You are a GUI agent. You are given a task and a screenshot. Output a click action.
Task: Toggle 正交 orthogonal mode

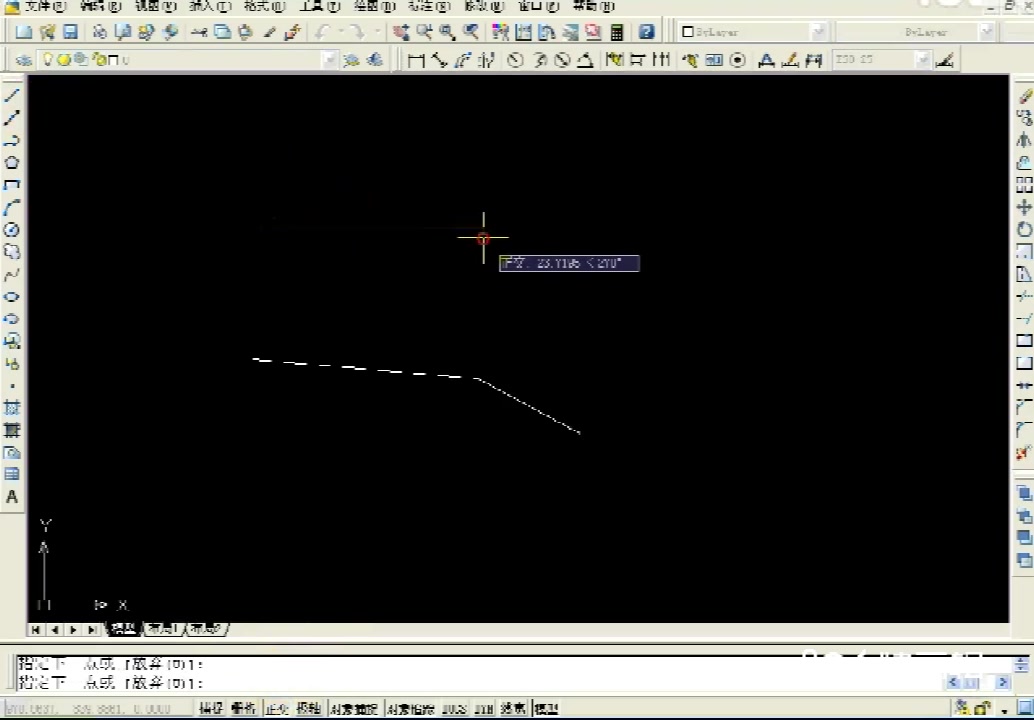(x=275, y=707)
